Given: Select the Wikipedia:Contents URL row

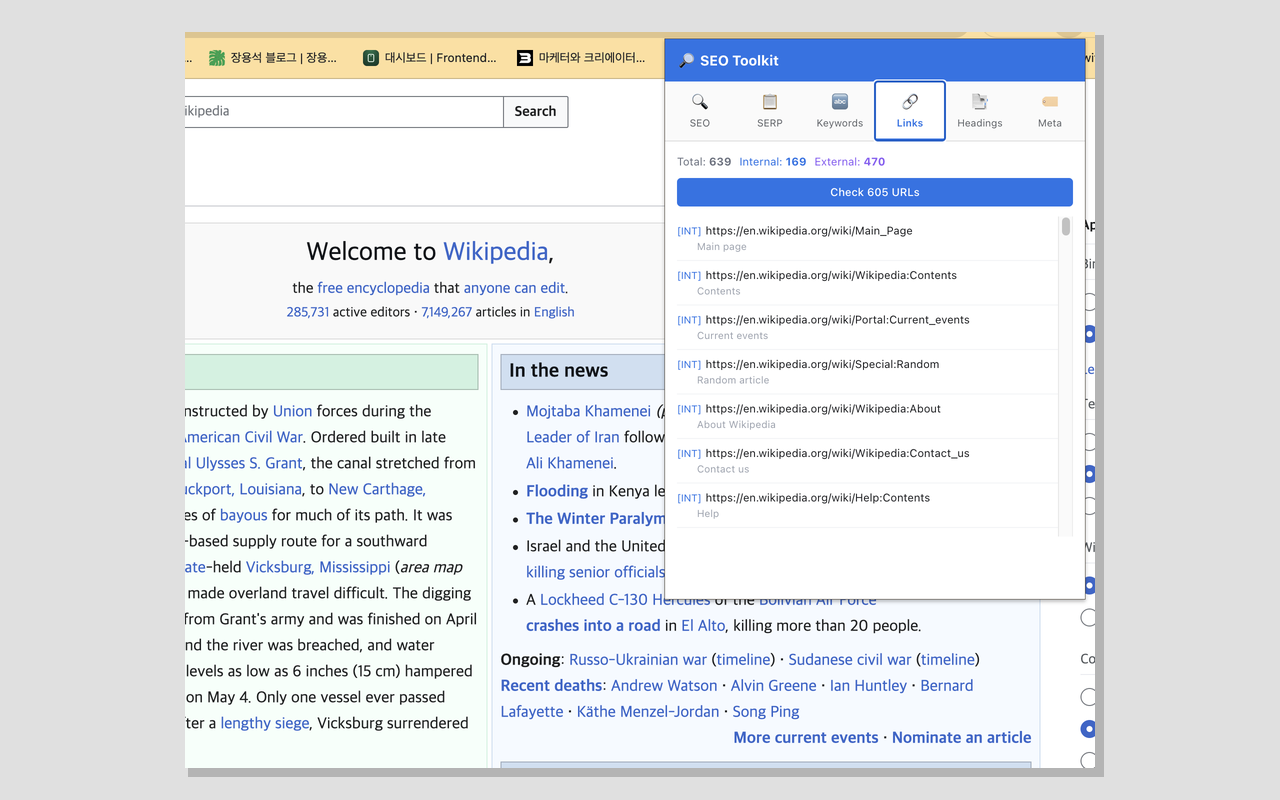Looking at the screenshot, I should 867,283.
